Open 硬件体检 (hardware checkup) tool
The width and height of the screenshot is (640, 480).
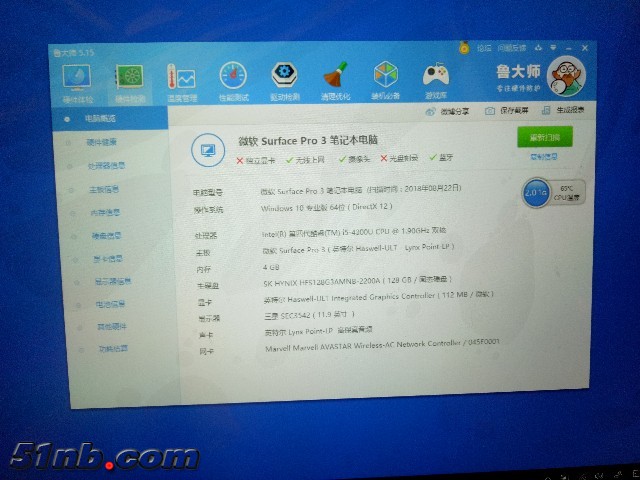coord(78,84)
